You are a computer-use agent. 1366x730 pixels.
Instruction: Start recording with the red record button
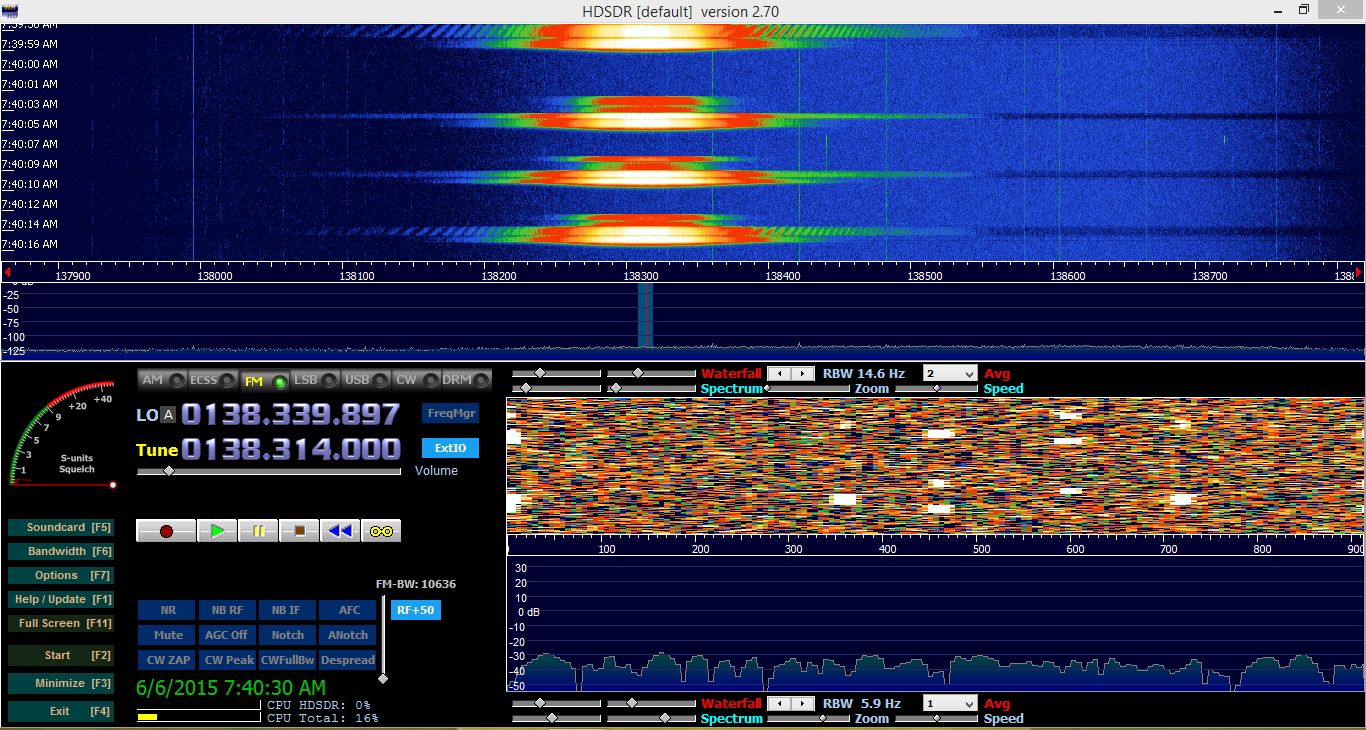(x=166, y=531)
